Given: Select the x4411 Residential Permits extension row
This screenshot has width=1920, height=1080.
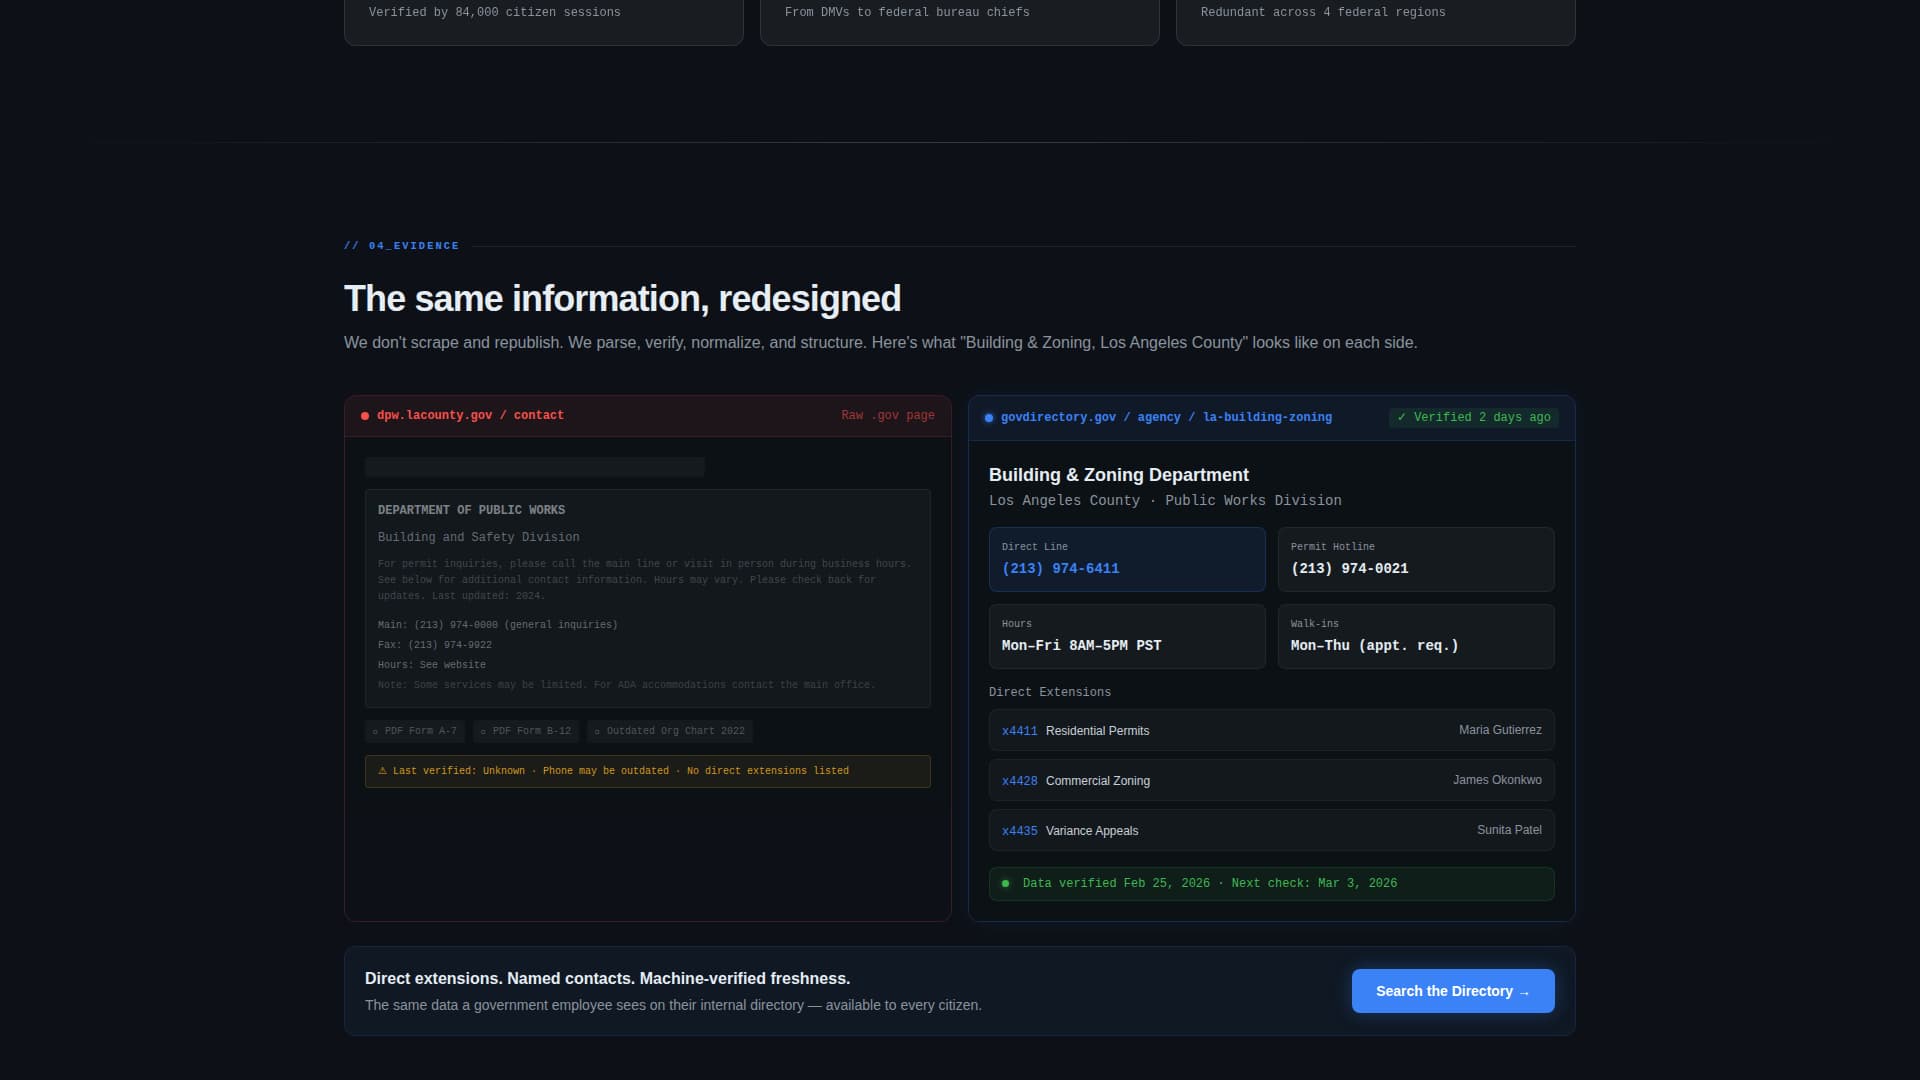Looking at the screenshot, I should tap(1272, 730).
